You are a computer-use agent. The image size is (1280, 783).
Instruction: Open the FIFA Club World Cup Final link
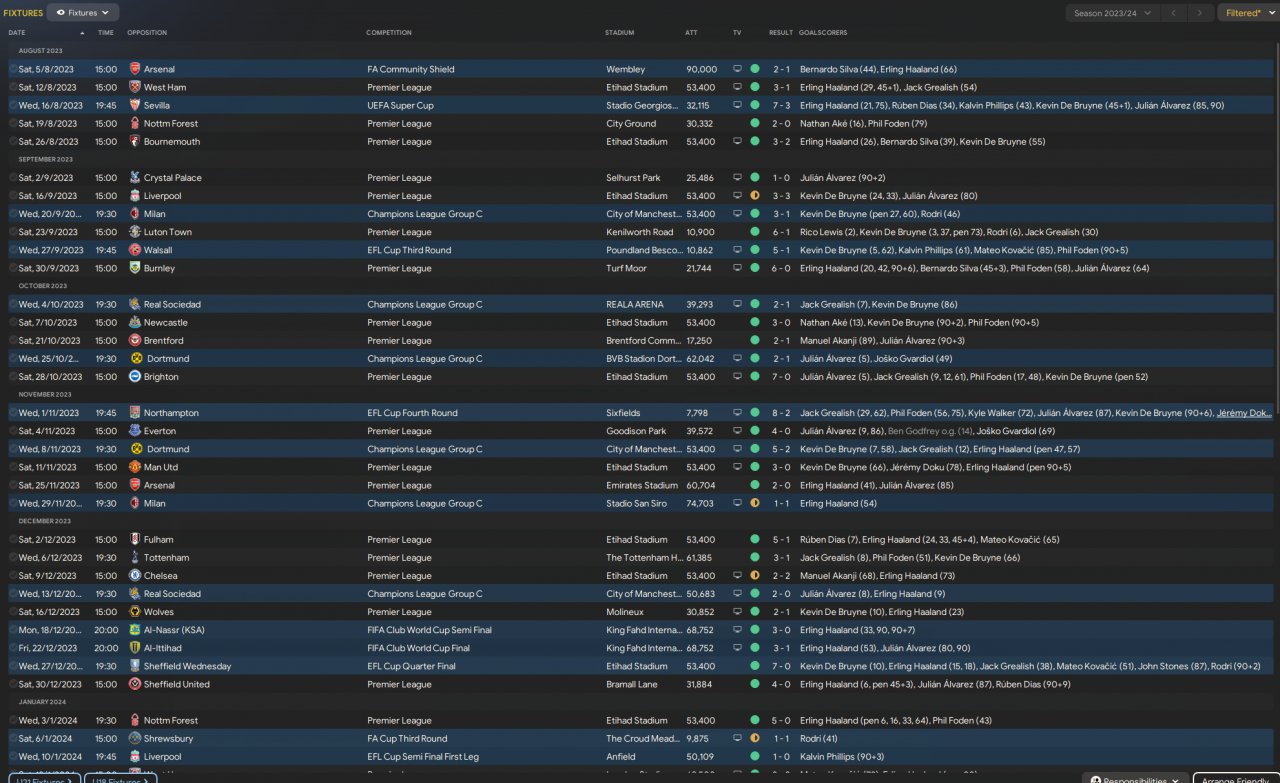click(x=418, y=648)
